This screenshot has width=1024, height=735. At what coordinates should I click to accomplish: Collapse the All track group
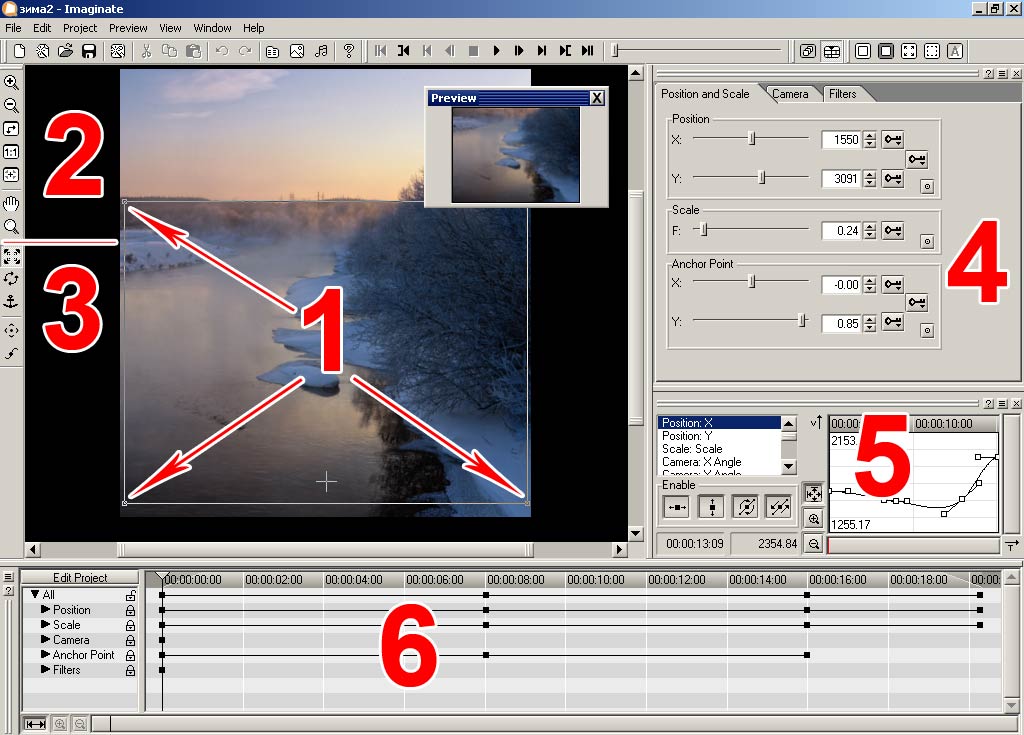click(35, 595)
